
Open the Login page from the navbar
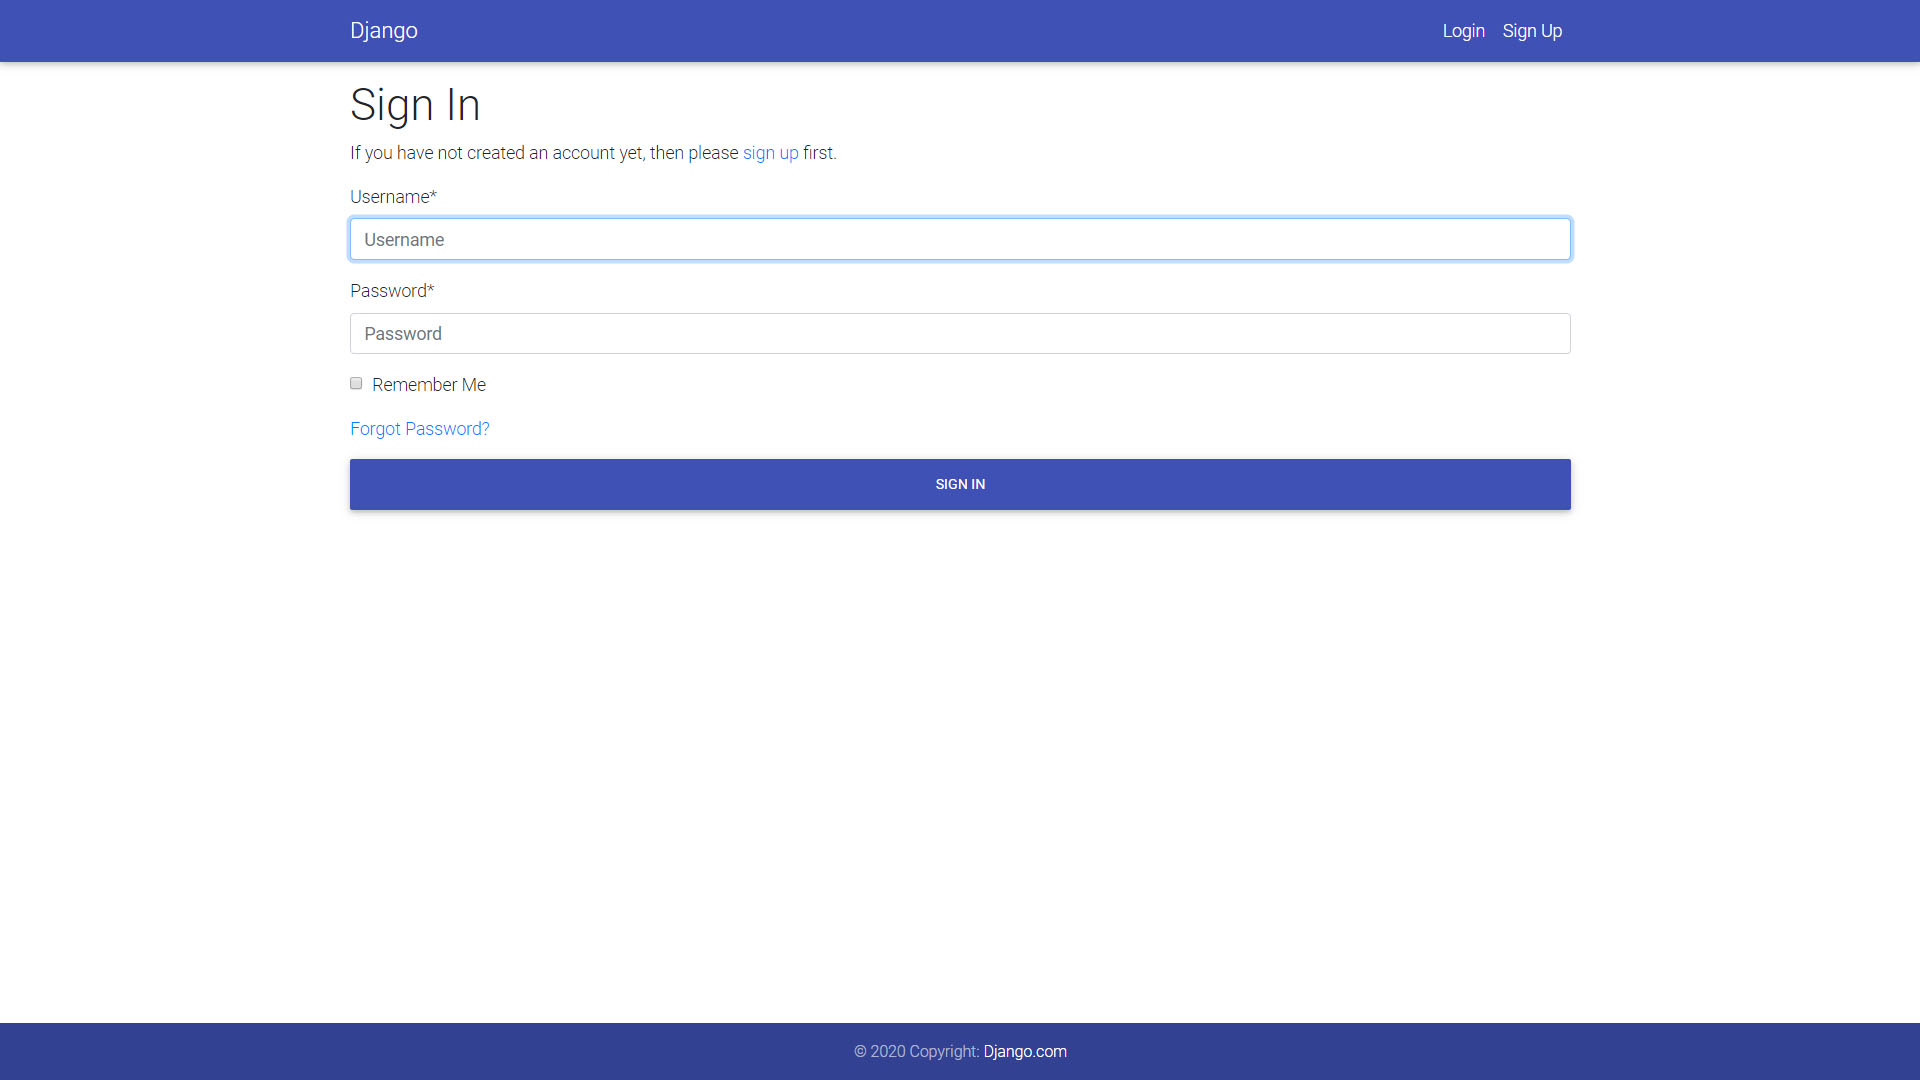(x=1463, y=31)
